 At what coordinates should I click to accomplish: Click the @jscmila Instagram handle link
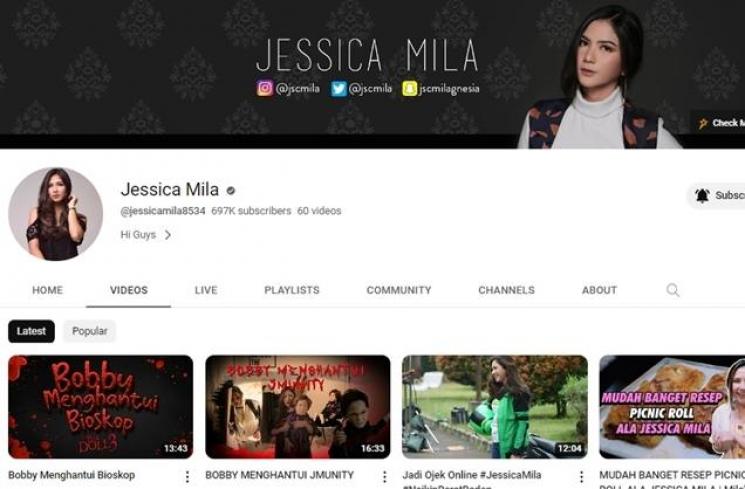pyautogui.click(x=297, y=88)
